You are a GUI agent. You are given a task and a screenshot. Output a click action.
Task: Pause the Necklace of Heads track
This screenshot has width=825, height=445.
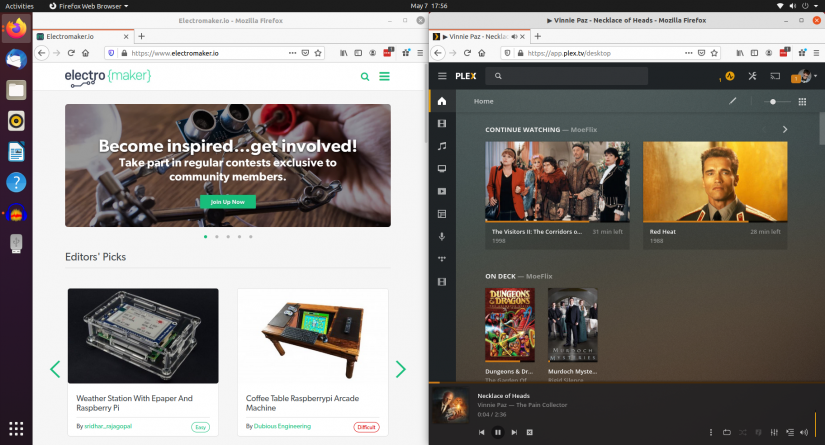(498, 432)
